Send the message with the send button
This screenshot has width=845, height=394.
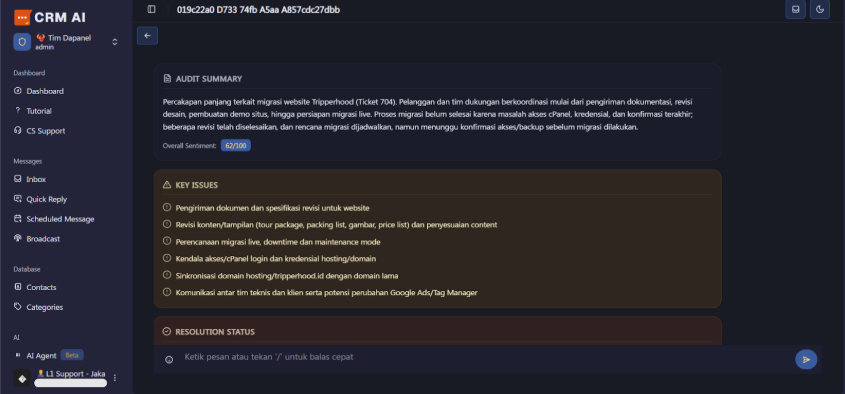pyautogui.click(x=806, y=360)
